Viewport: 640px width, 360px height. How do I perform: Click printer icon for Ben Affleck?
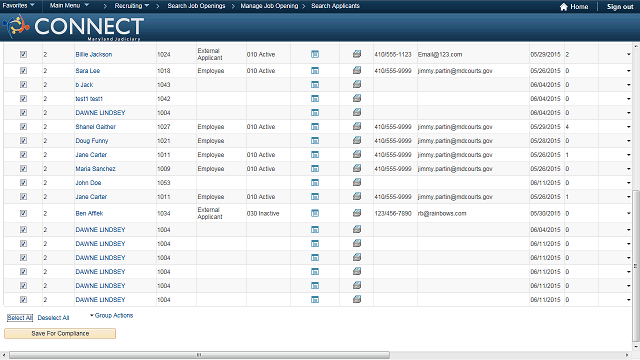[x=357, y=213]
